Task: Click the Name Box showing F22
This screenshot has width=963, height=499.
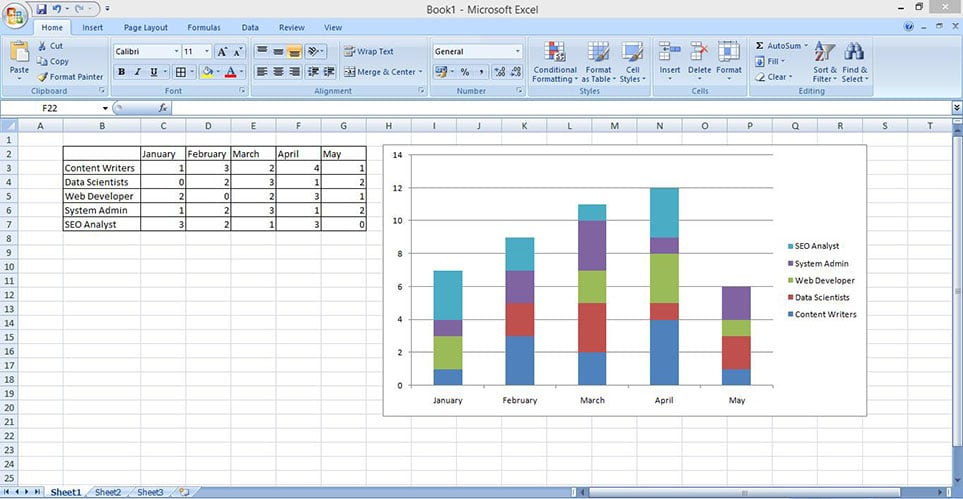Action: [x=50, y=108]
